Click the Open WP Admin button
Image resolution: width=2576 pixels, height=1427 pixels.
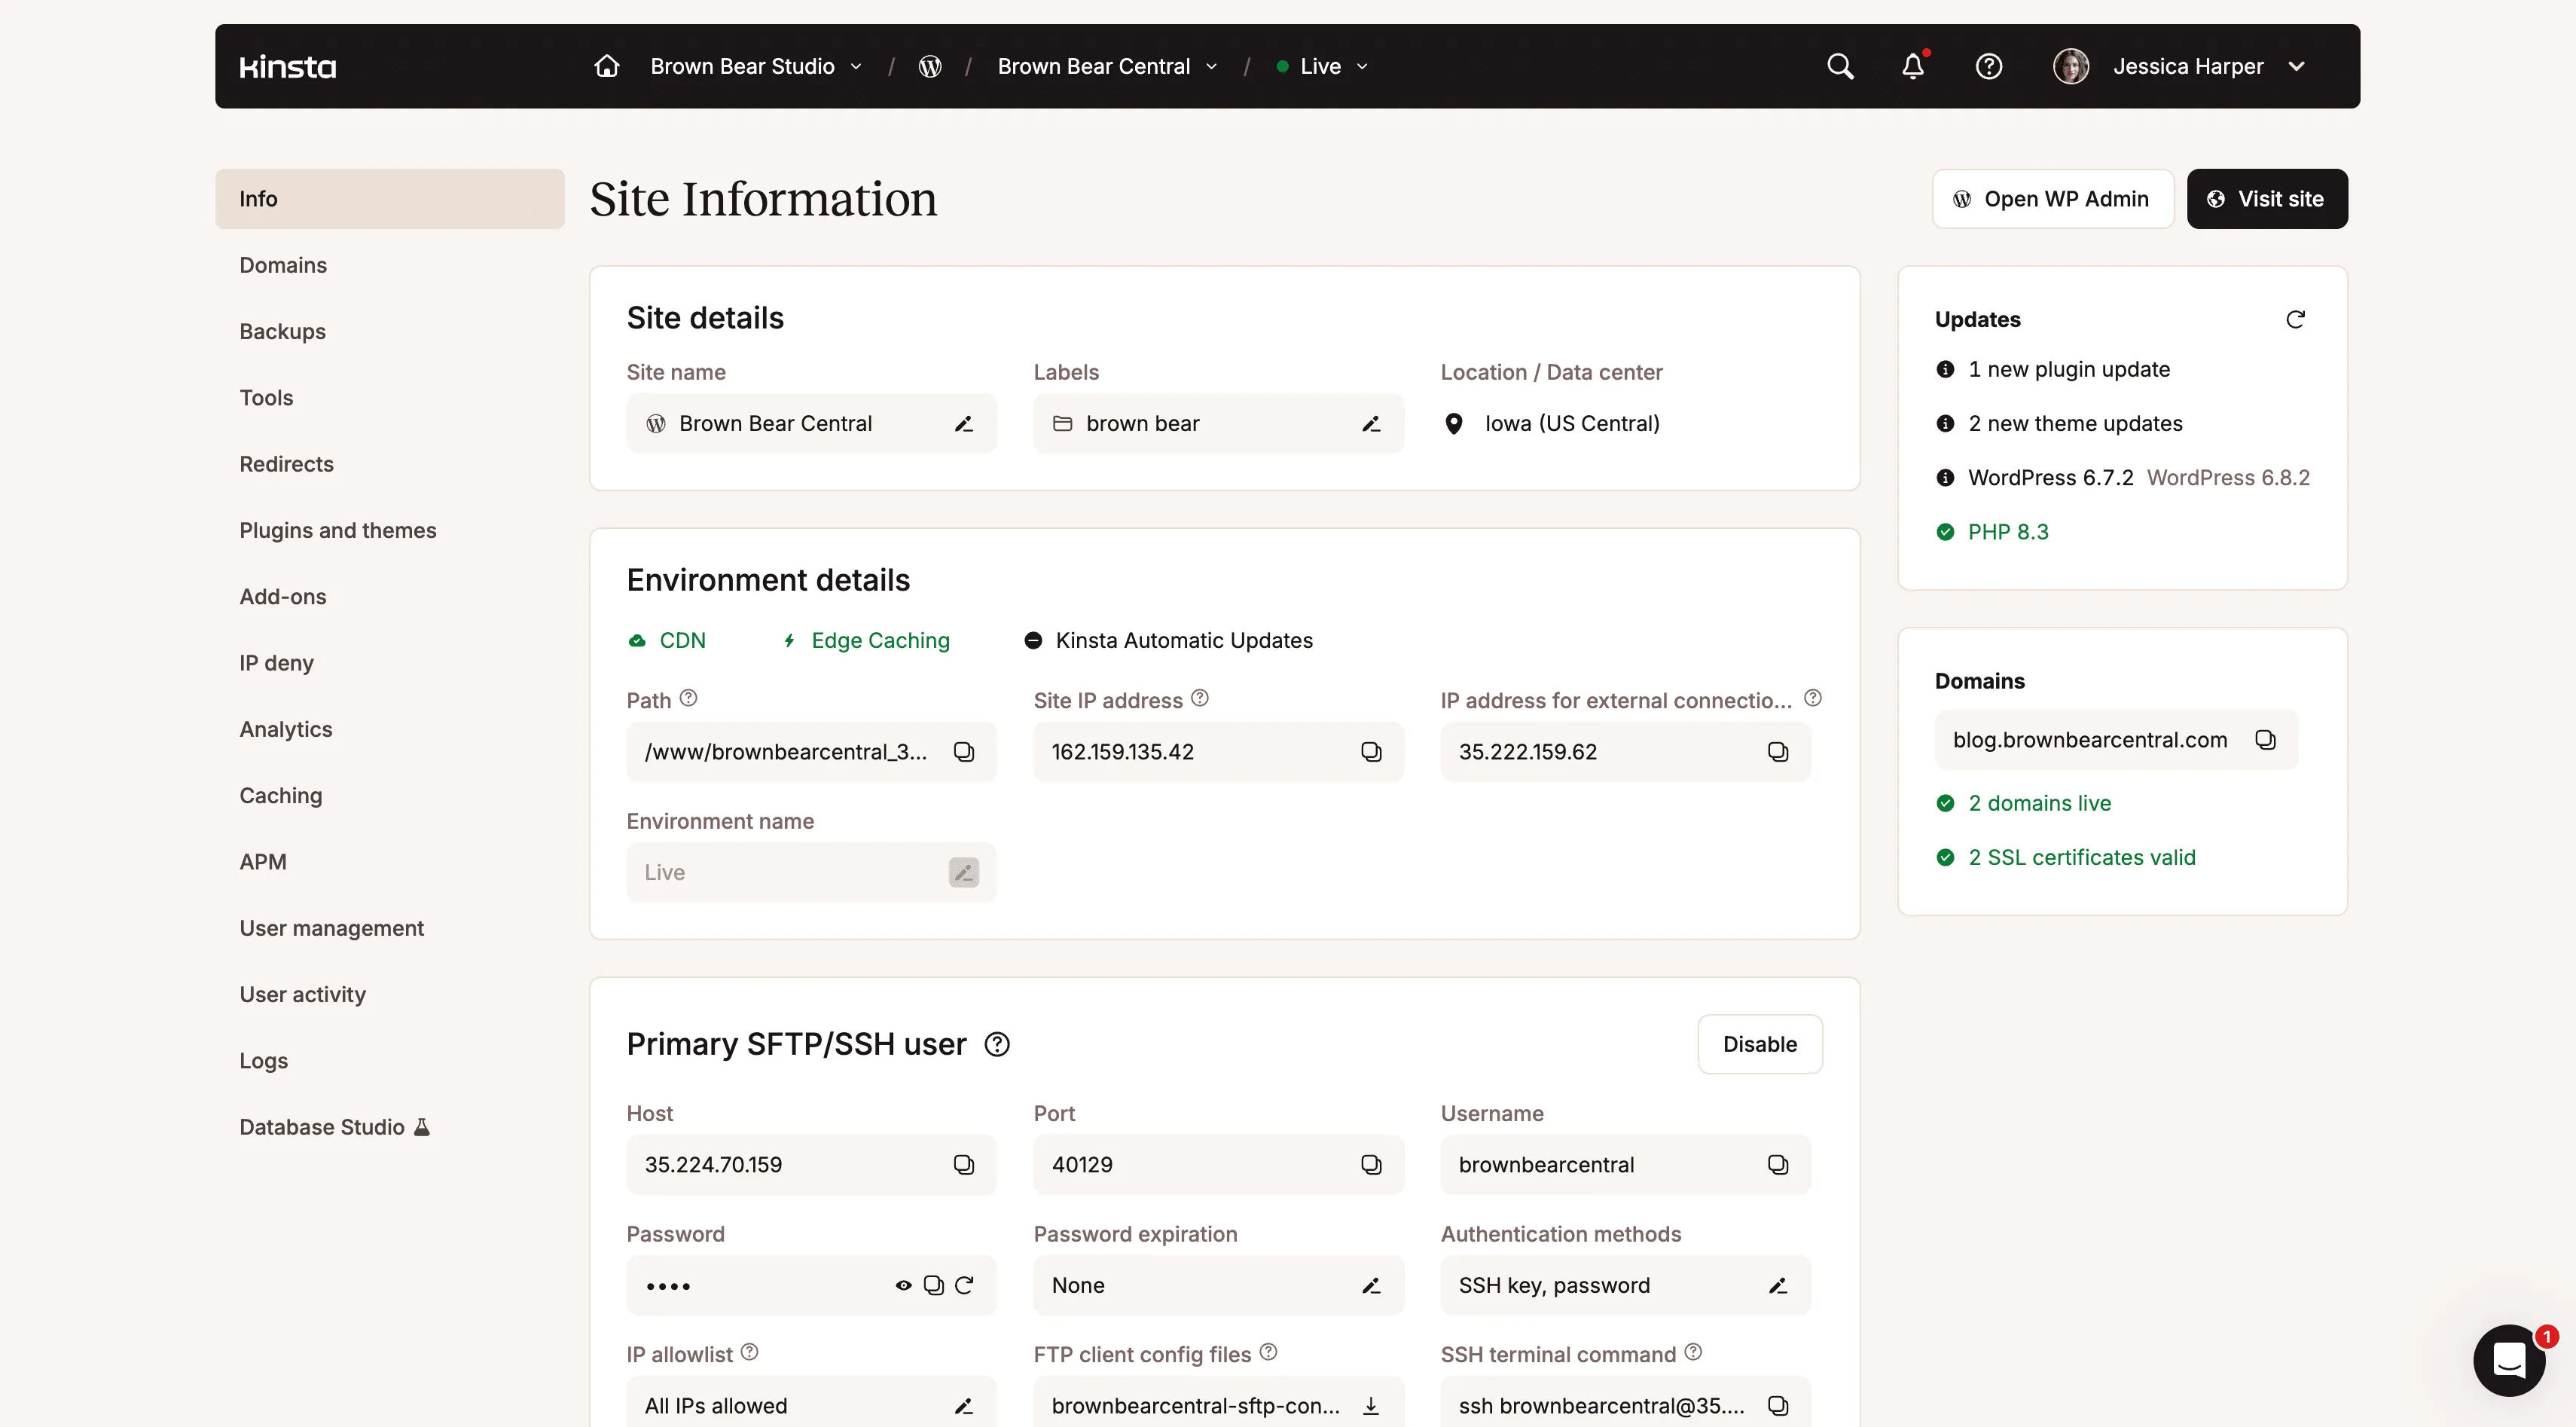pyautogui.click(x=2052, y=199)
